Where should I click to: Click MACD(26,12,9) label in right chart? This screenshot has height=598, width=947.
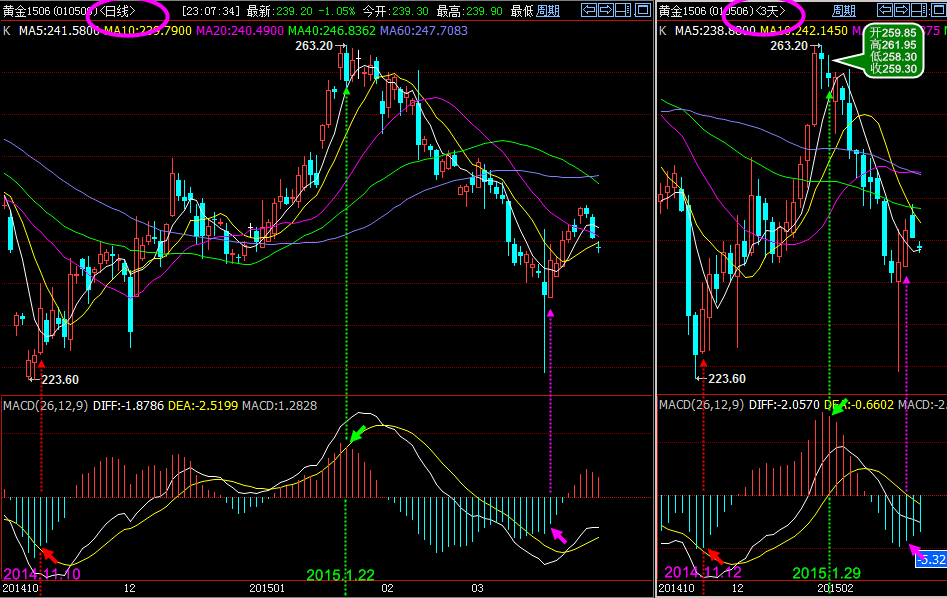tap(701, 405)
